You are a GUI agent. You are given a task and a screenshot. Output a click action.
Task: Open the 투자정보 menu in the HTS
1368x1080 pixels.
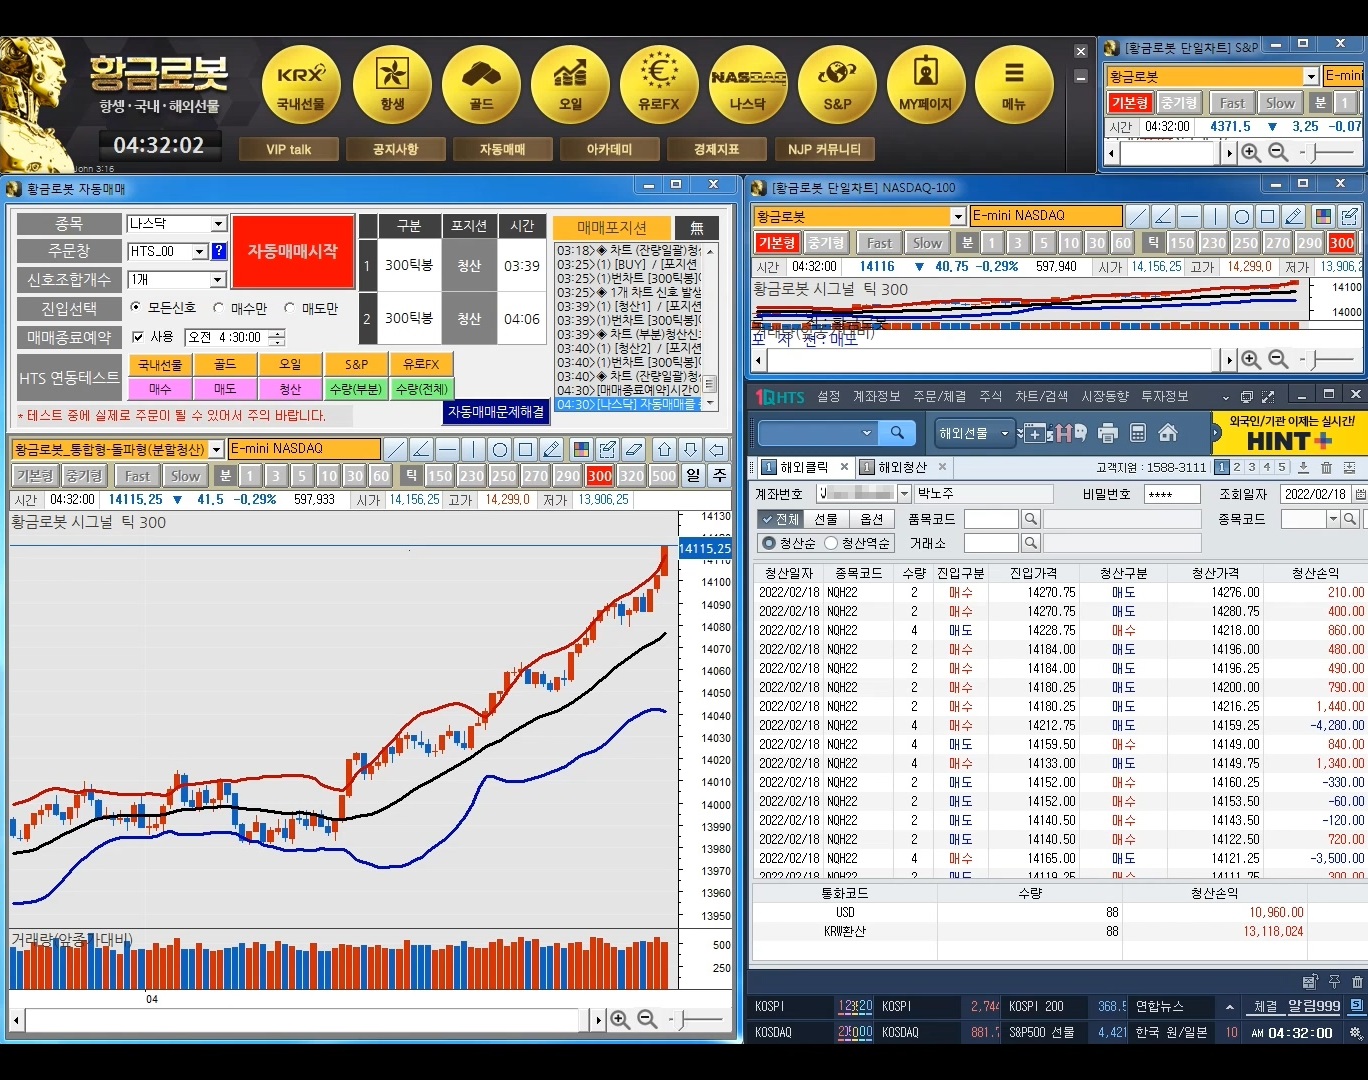1165,397
